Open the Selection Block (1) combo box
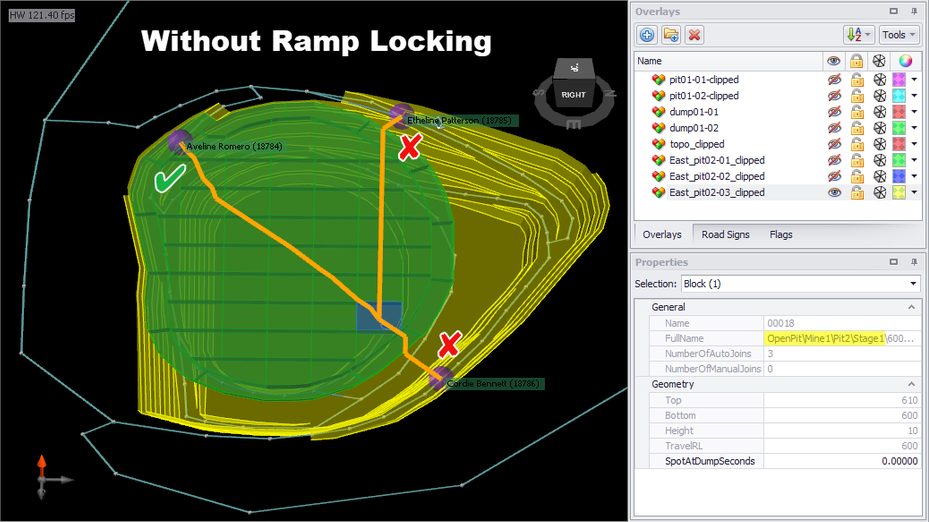The image size is (929, 522). [800, 284]
